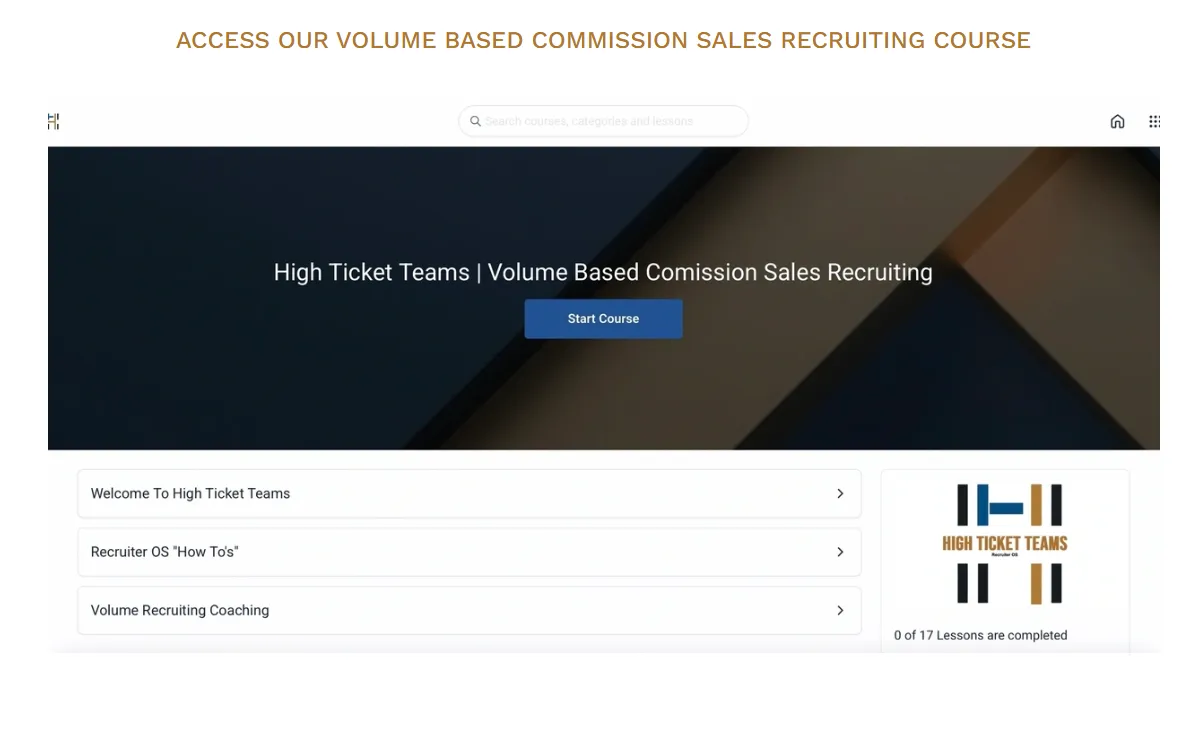This screenshot has width=1186, height=741.
Task: Click the small Recruiter OS caption under logo
Action: [1004, 554]
